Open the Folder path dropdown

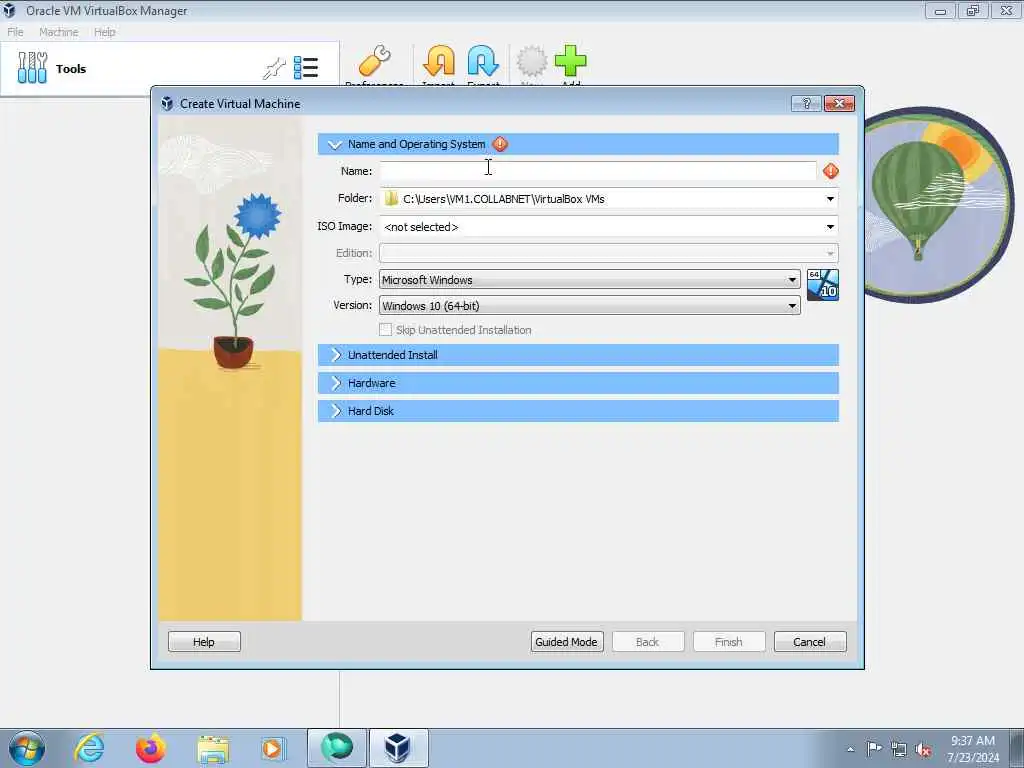(830, 199)
